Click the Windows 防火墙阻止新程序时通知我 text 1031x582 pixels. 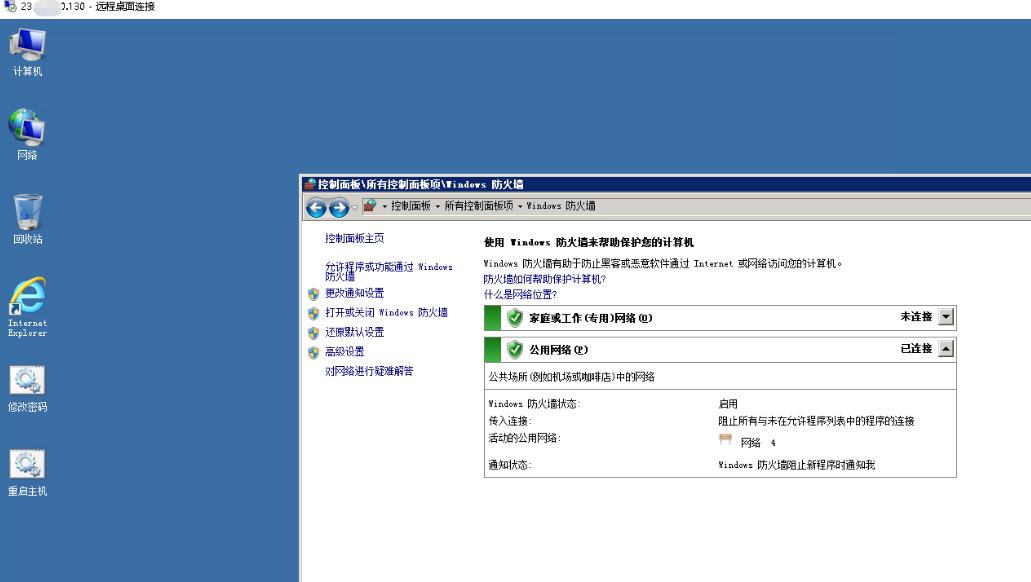[x=796, y=465]
